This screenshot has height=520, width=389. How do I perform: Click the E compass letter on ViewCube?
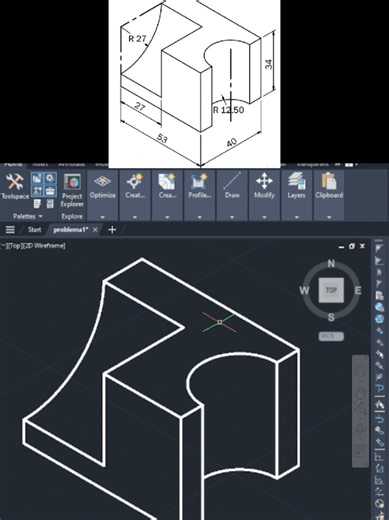[x=358, y=290]
